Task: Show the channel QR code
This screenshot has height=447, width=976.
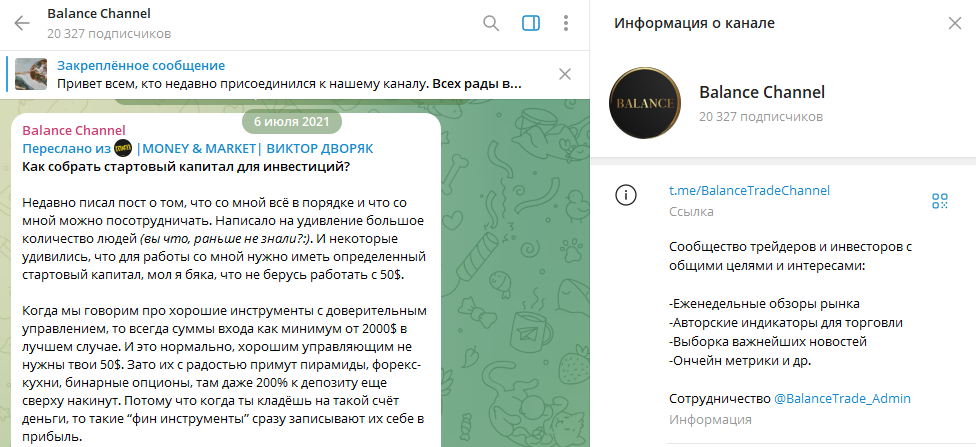Action: [x=939, y=200]
